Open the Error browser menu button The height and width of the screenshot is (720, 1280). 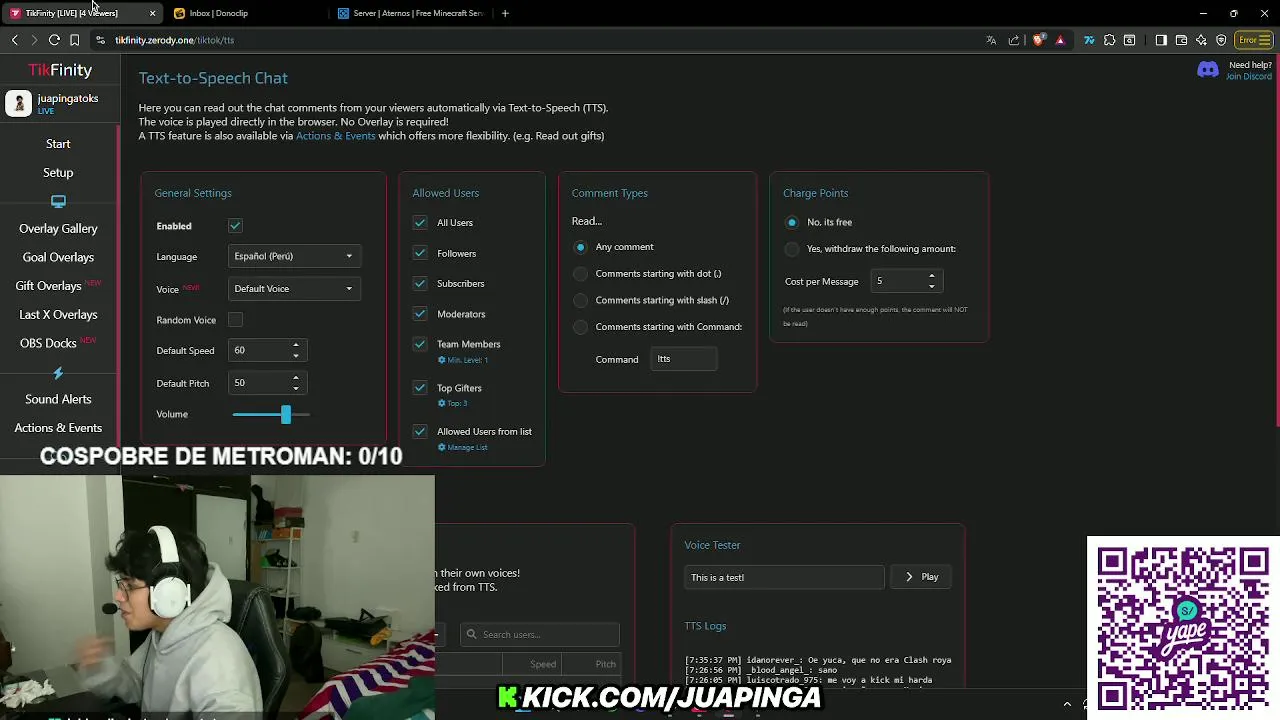tap(1253, 40)
